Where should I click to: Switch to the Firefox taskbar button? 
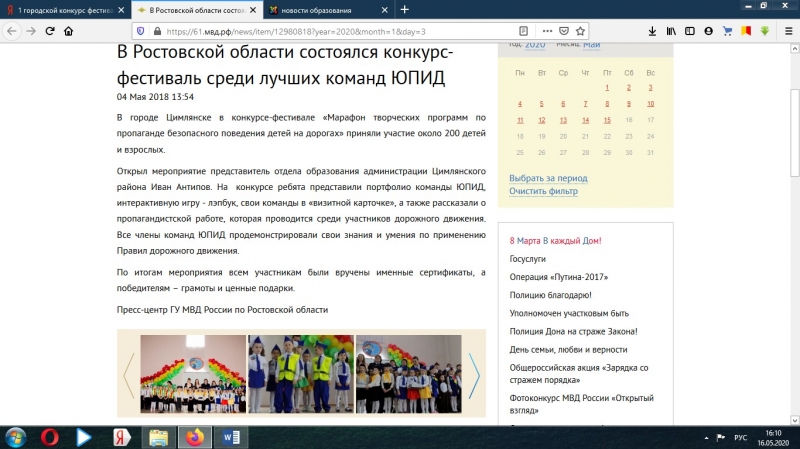[x=195, y=438]
